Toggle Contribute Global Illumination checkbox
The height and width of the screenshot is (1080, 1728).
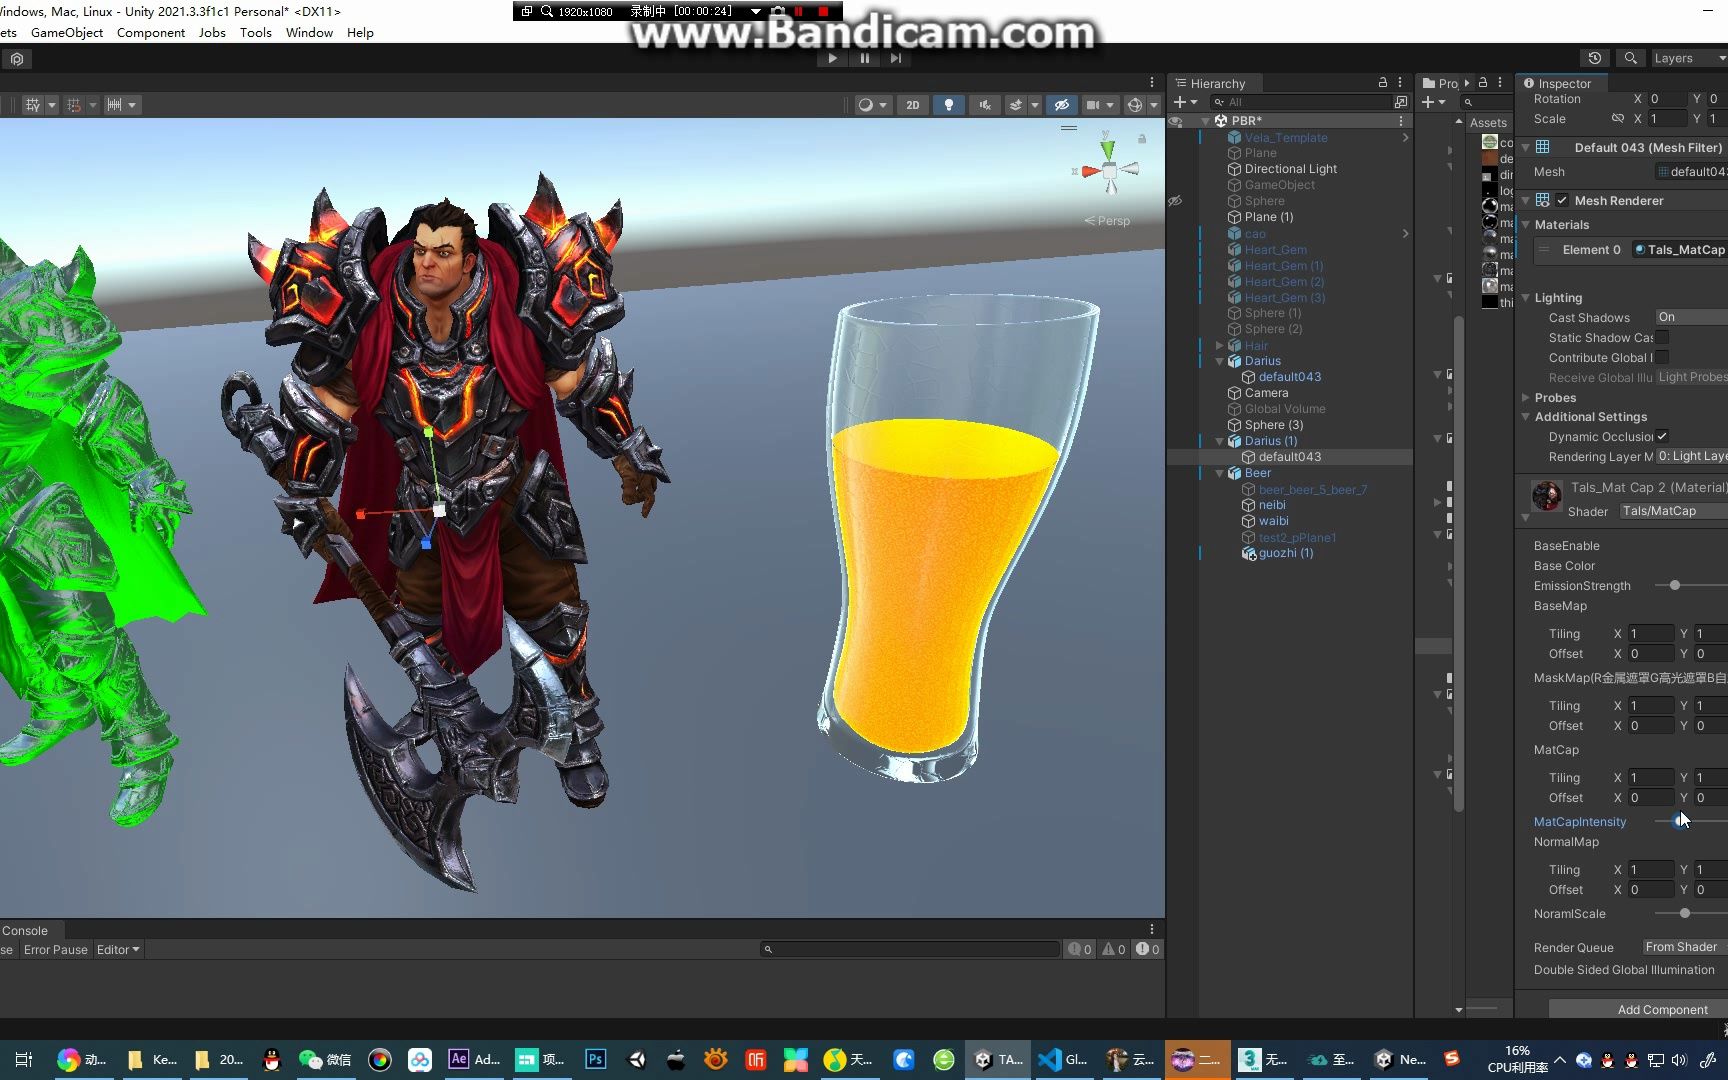[x=1662, y=357]
